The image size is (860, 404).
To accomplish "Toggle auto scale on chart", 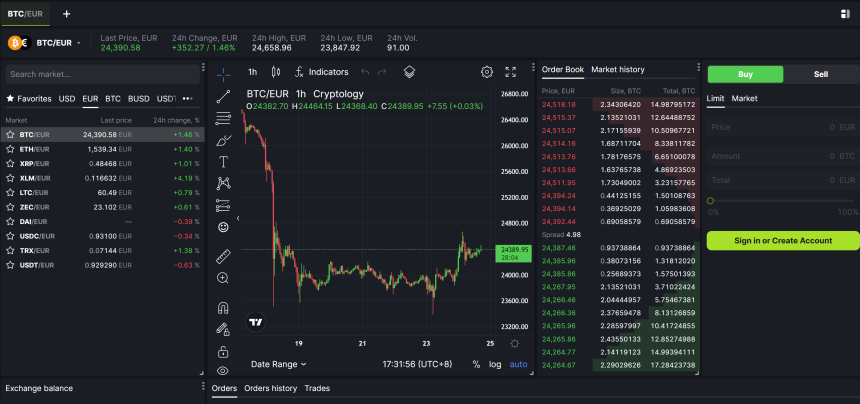I will (x=518, y=364).
